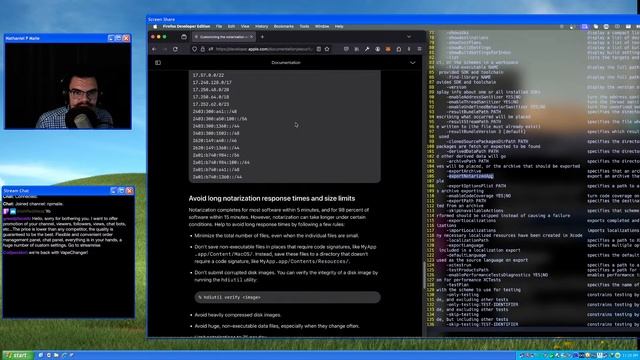Expand the Documentation header chevron

point(413,63)
